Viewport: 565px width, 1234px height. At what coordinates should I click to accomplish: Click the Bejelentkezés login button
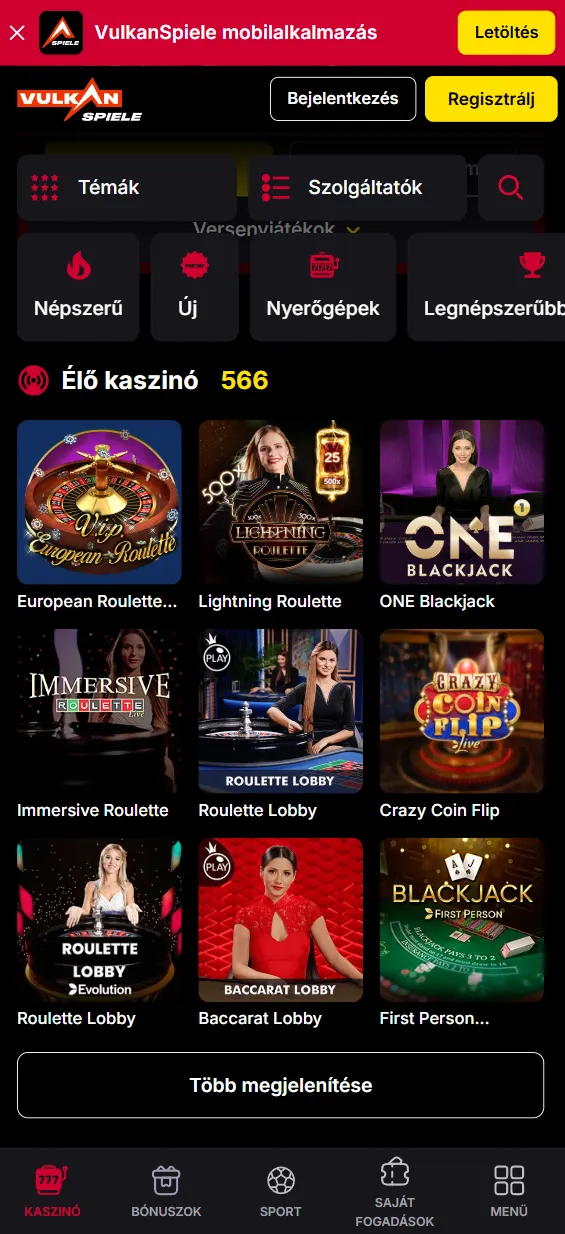pyautogui.click(x=343, y=99)
